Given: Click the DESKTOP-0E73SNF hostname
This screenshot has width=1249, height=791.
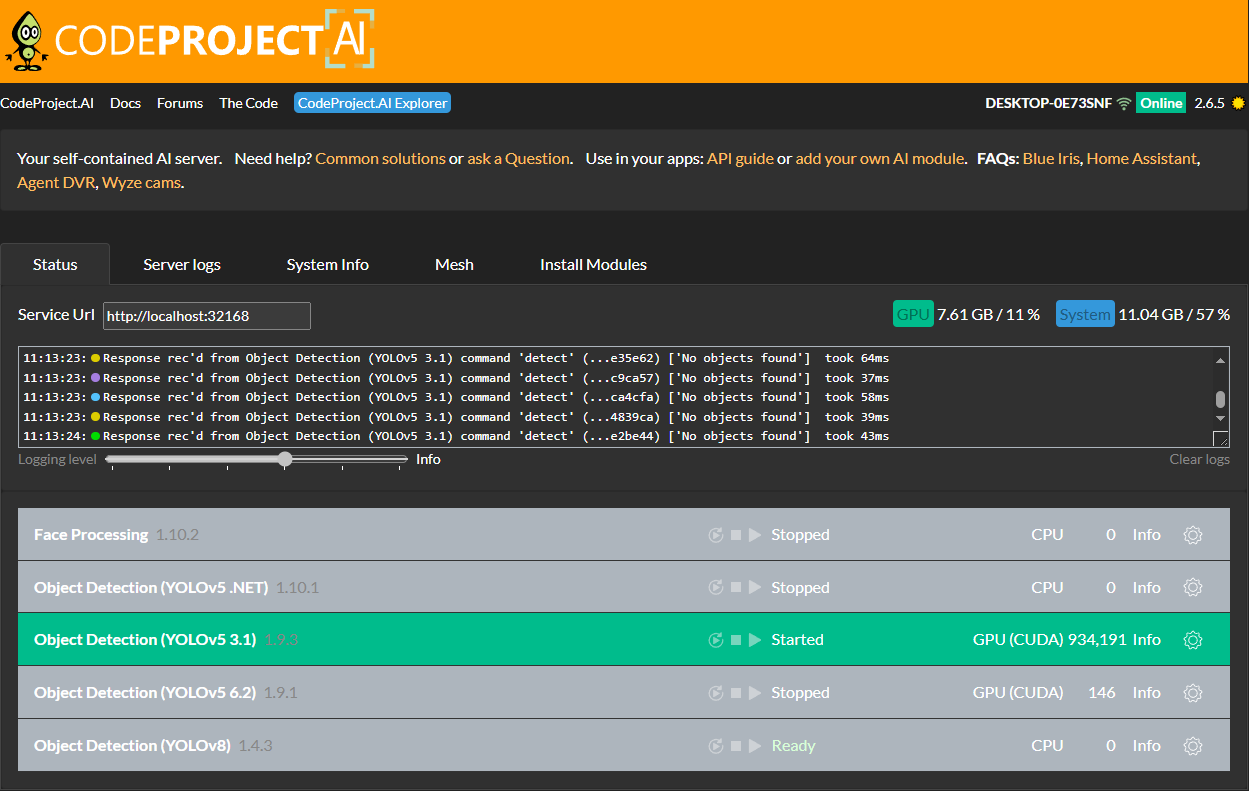Looking at the screenshot, I should pyautogui.click(x=1048, y=103).
